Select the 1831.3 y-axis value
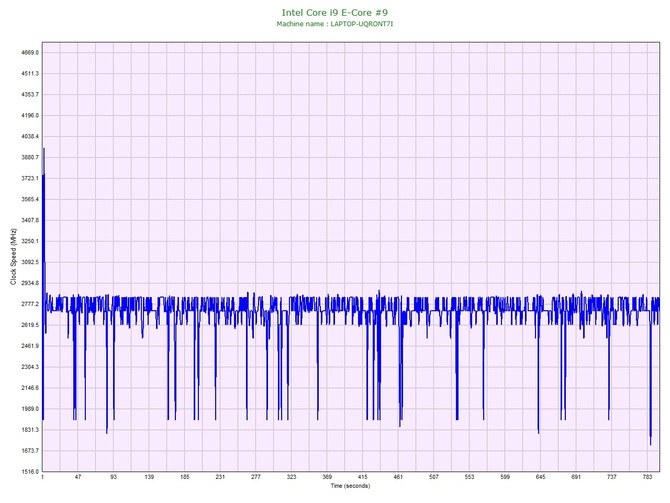 pos(30,429)
